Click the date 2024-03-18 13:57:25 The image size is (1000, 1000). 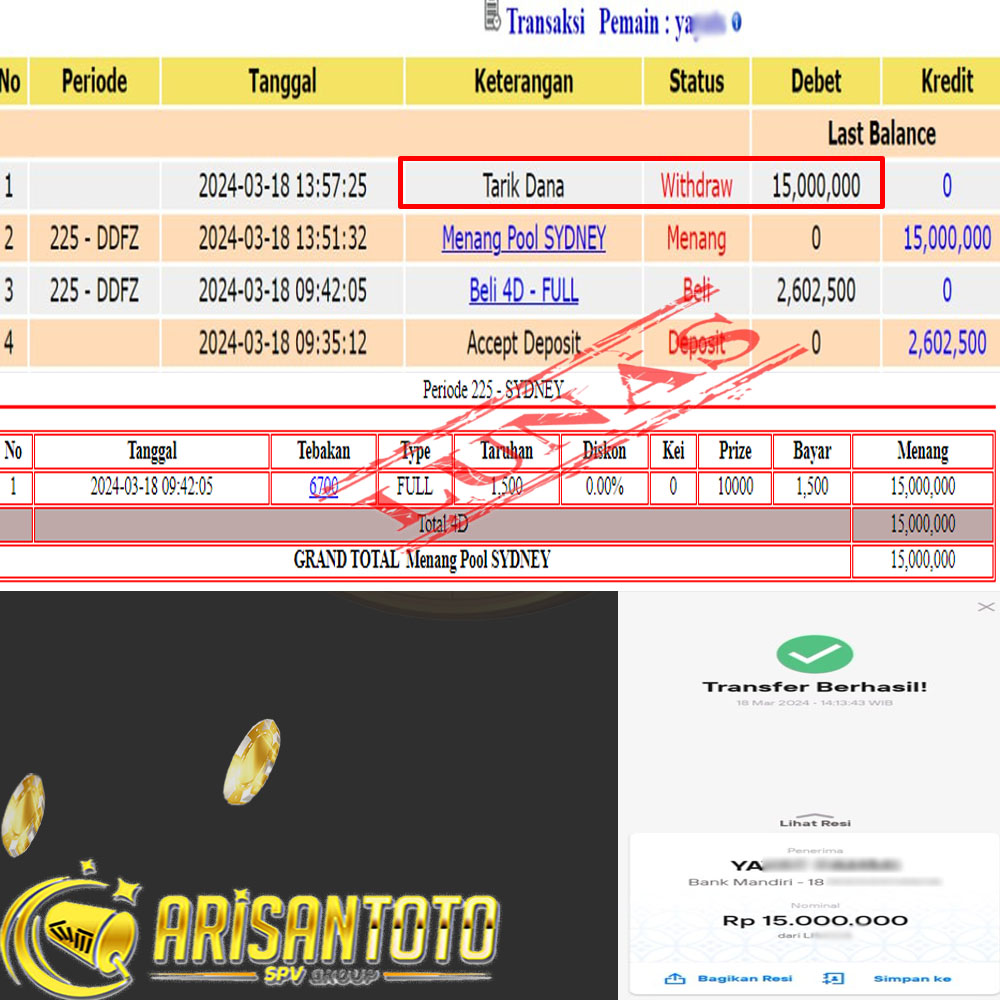(x=283, y=186)
